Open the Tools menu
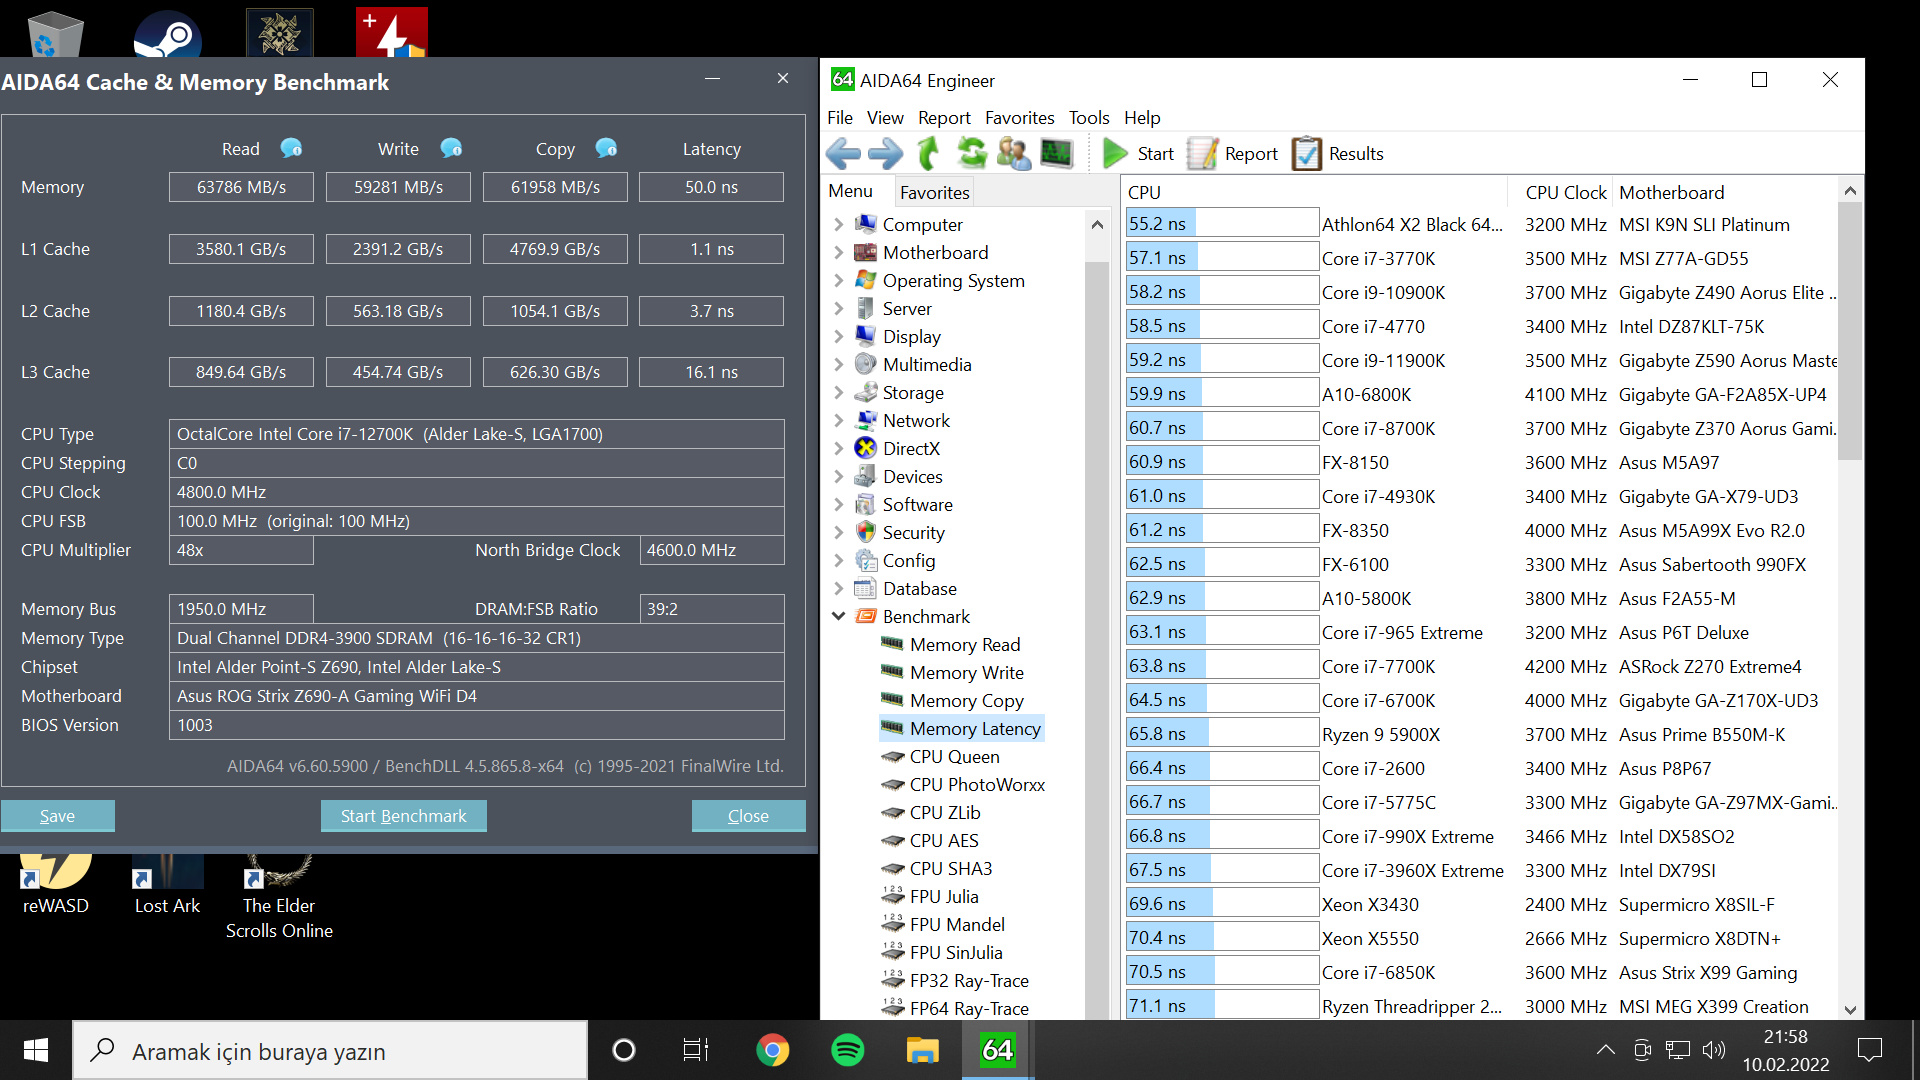 [1089, 118]
